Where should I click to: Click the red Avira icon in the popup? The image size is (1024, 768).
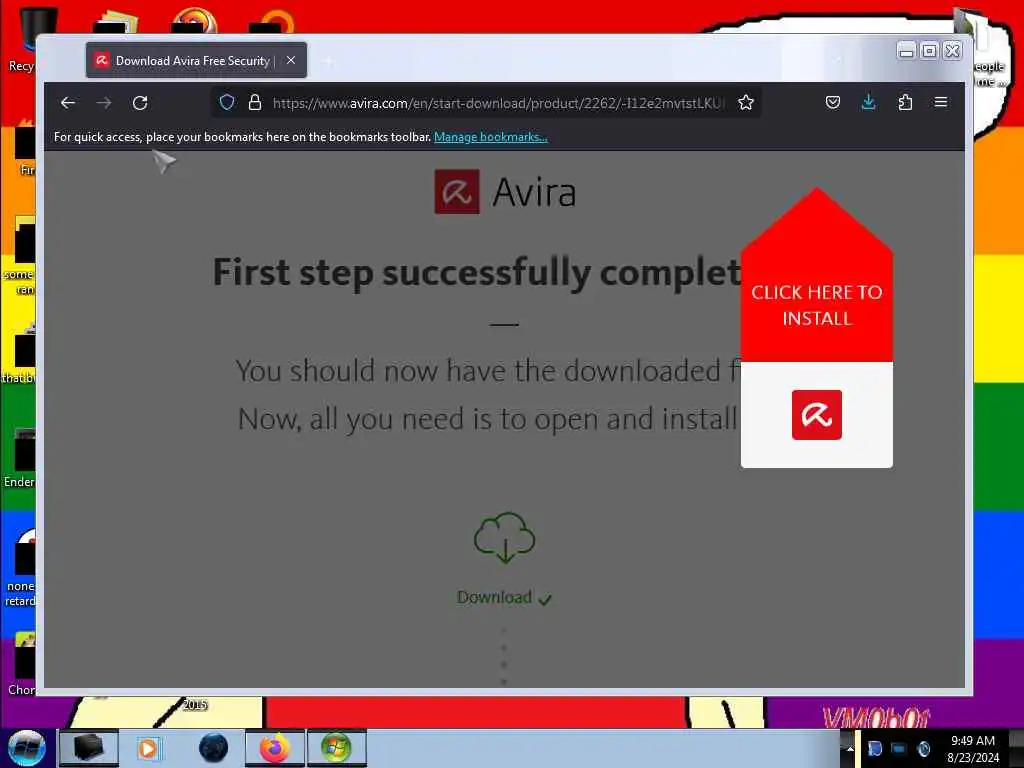tap(816, 415)
